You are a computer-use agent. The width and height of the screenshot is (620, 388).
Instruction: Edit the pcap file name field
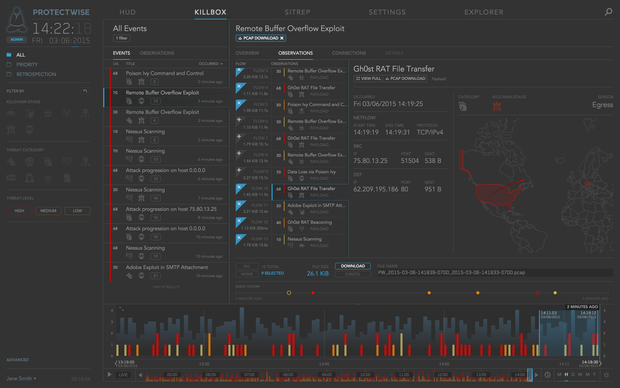(x=495, y=273)
